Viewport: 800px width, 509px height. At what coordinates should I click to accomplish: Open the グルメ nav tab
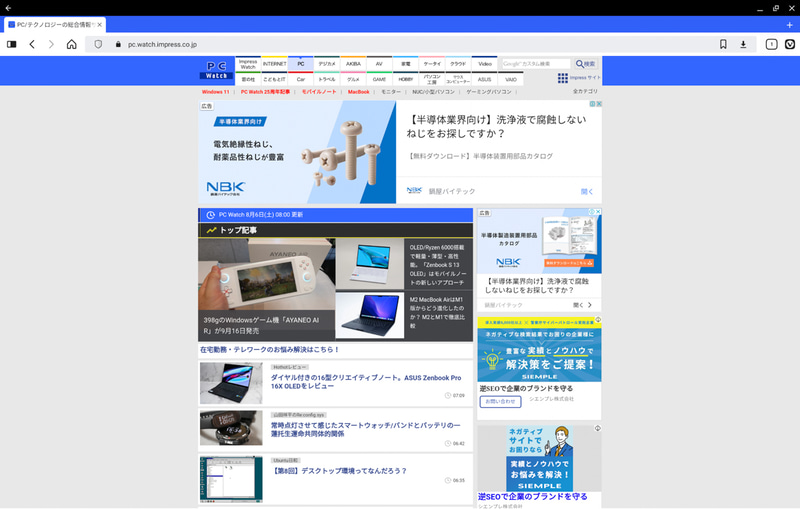coord(353,79)
